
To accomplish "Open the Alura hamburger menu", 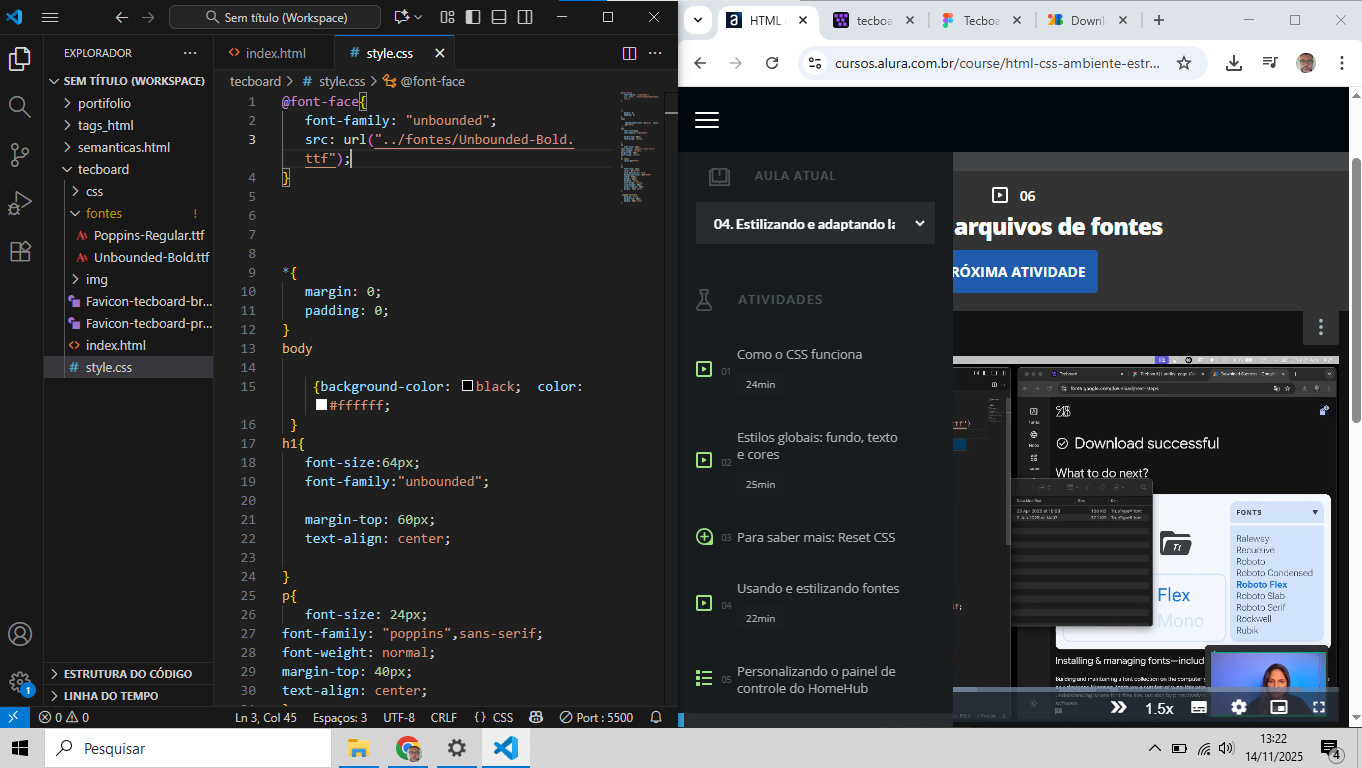I will 707,120.
